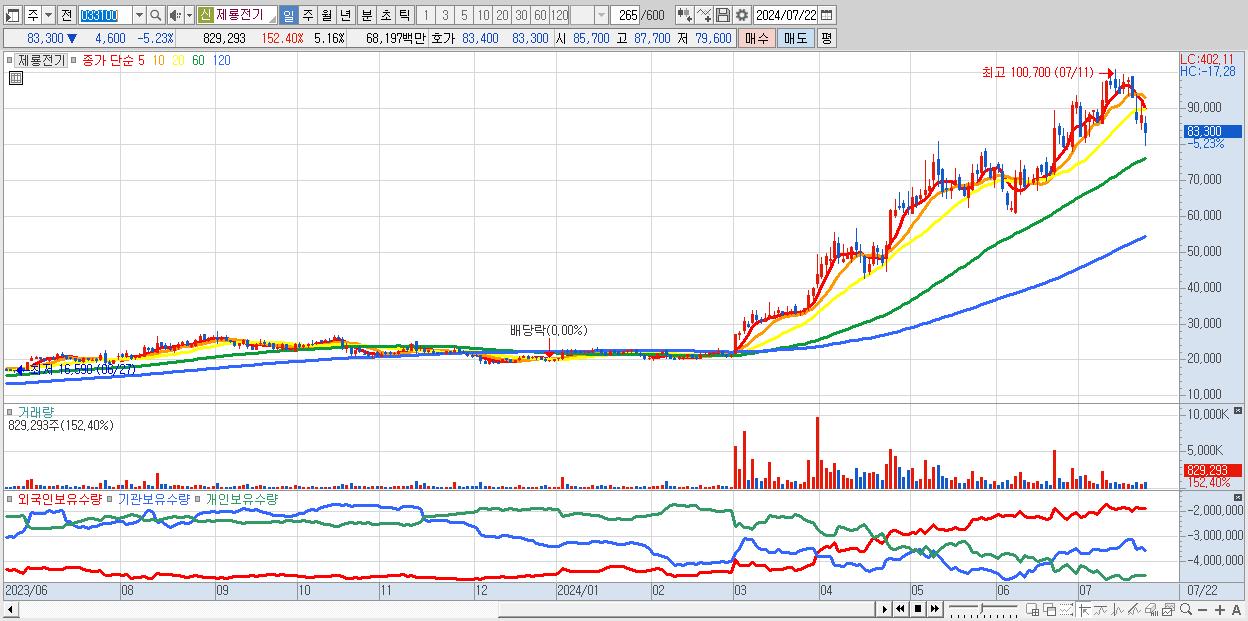Click the trend line tool icon

[1101, 609]
